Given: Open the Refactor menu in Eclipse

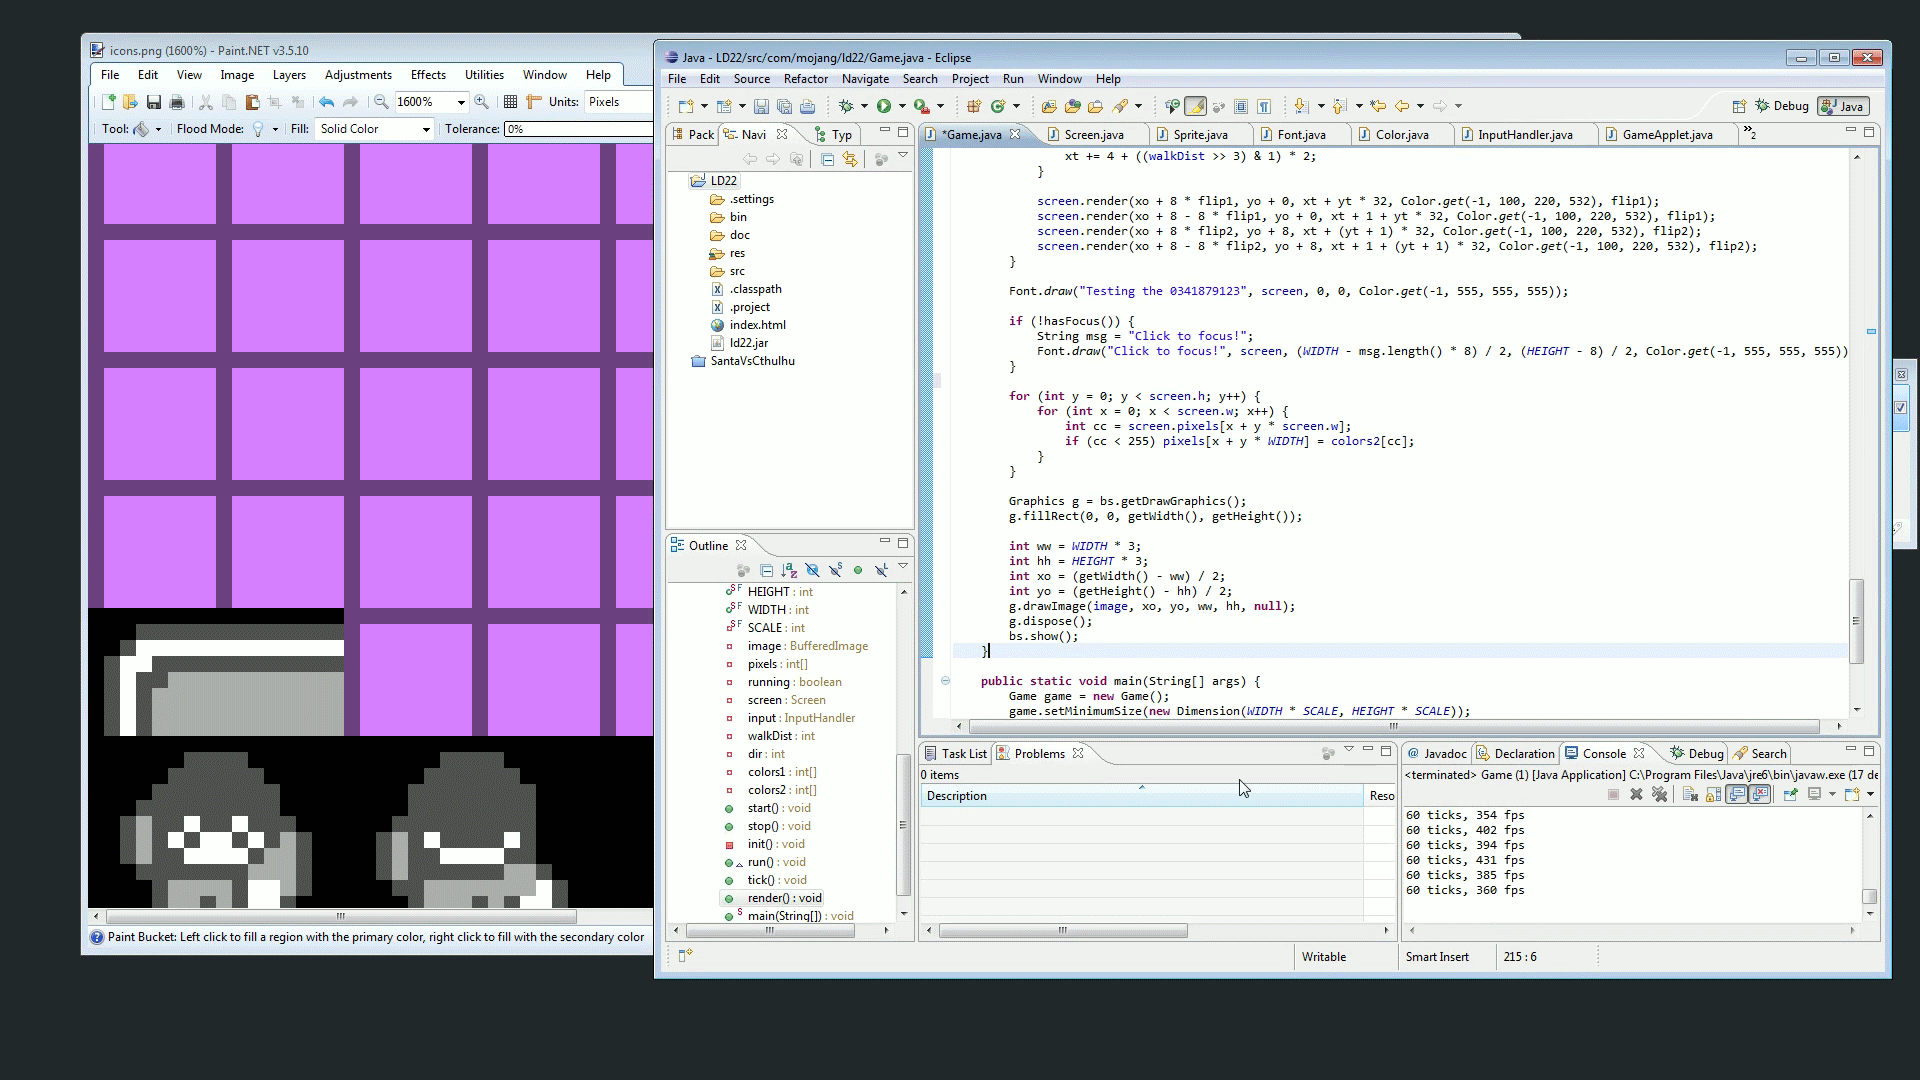Looking at the screenshot, I should [805, 79].
